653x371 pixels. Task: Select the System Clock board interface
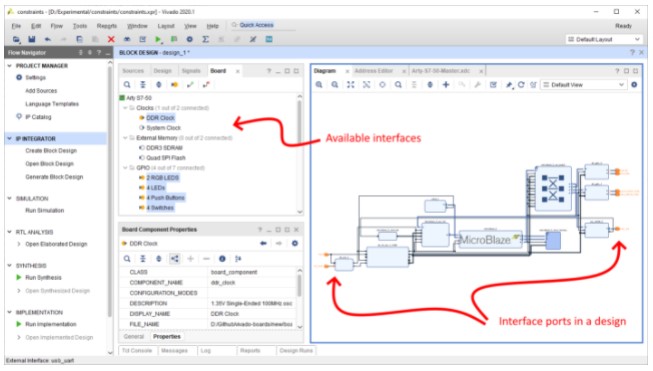[163, 128]
